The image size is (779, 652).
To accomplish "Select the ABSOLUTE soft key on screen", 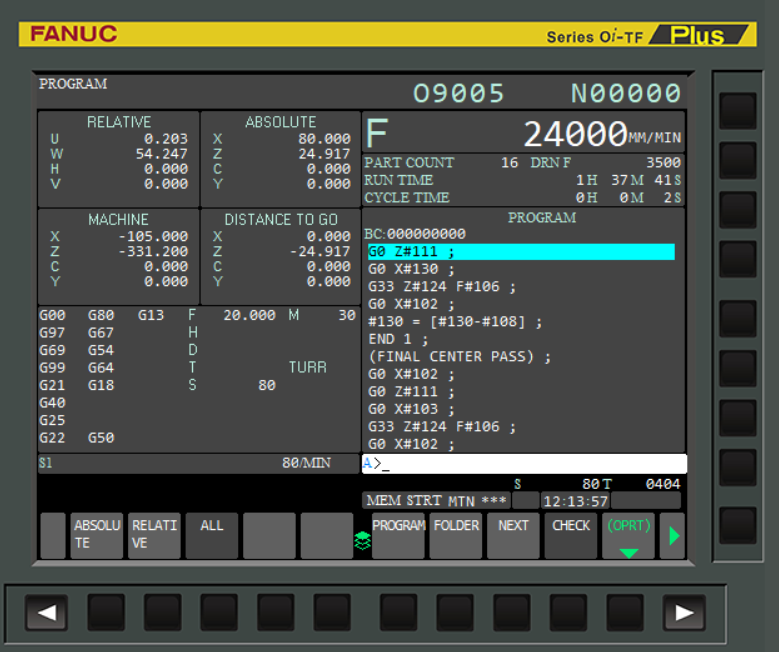I will click(x=96, y=535).
